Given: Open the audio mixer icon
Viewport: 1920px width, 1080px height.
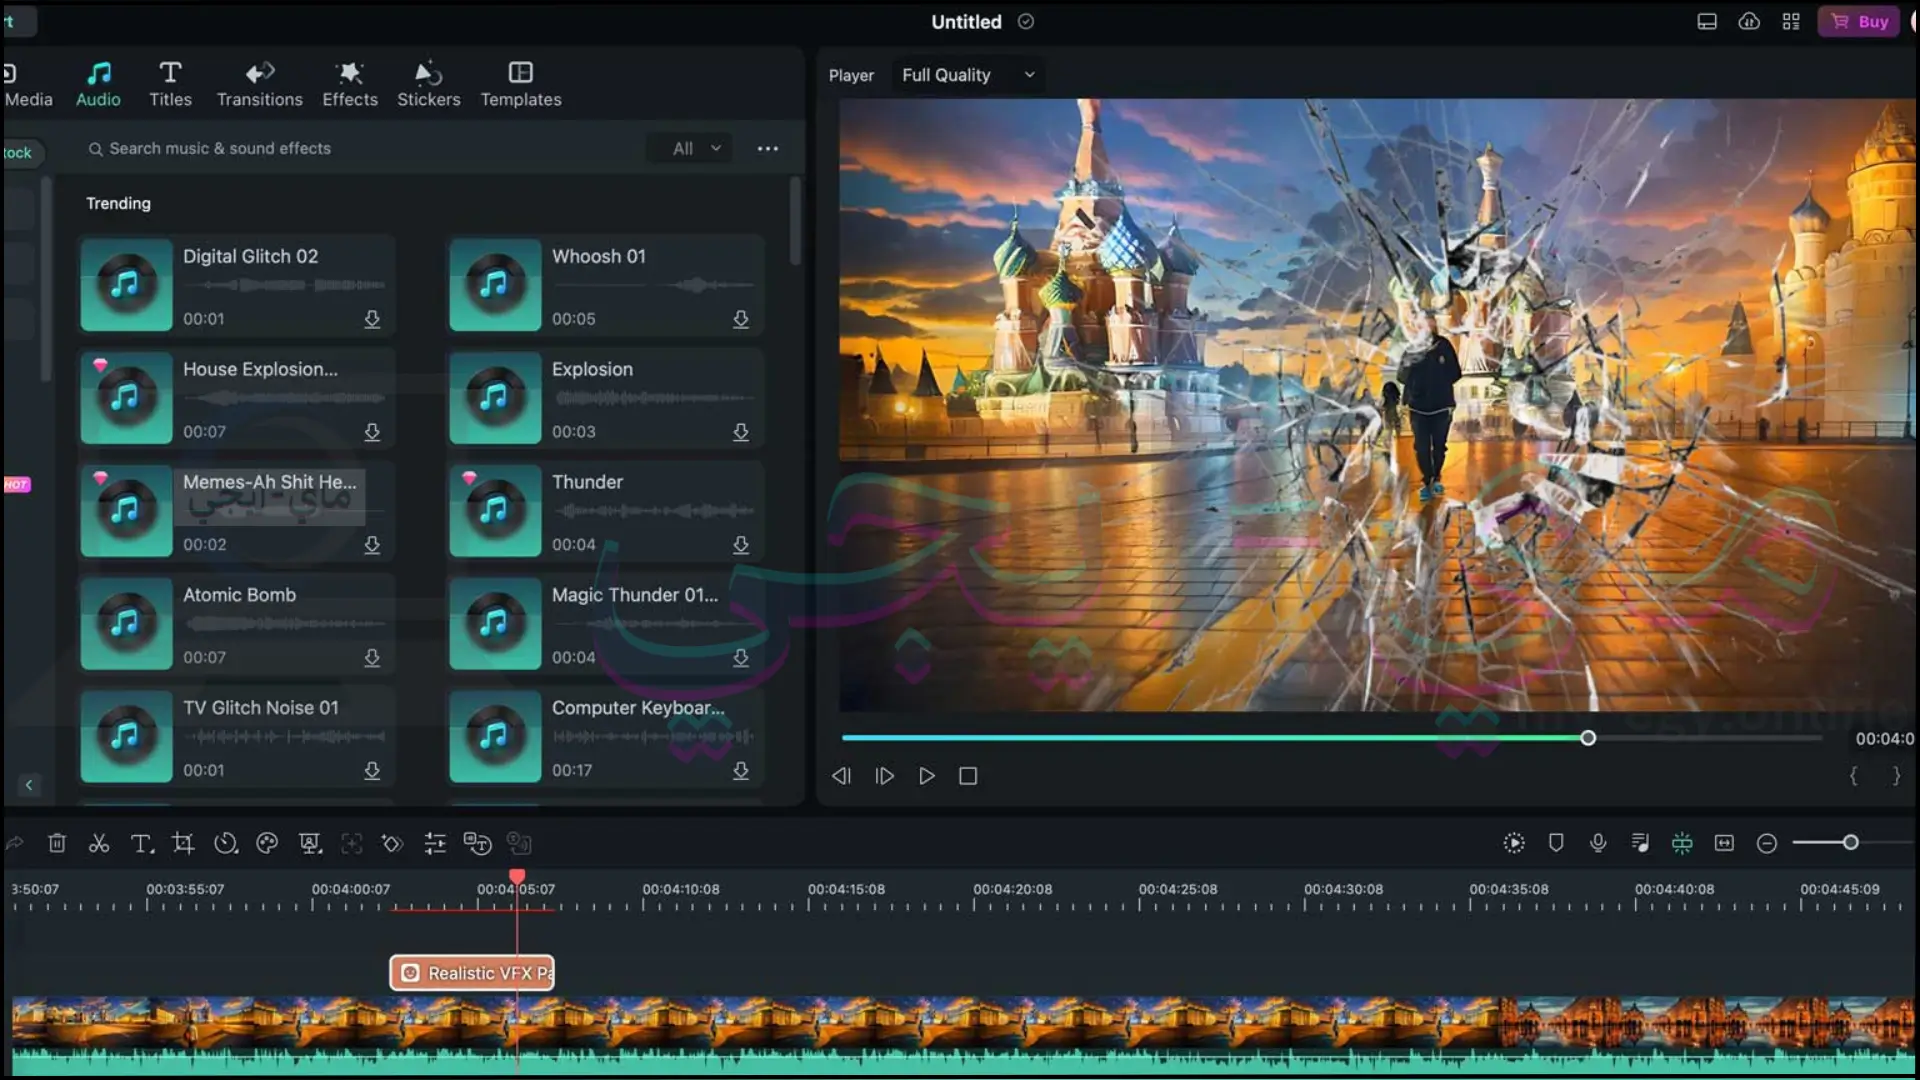Looking at the screenshot, I should [x=1640, y=843].
